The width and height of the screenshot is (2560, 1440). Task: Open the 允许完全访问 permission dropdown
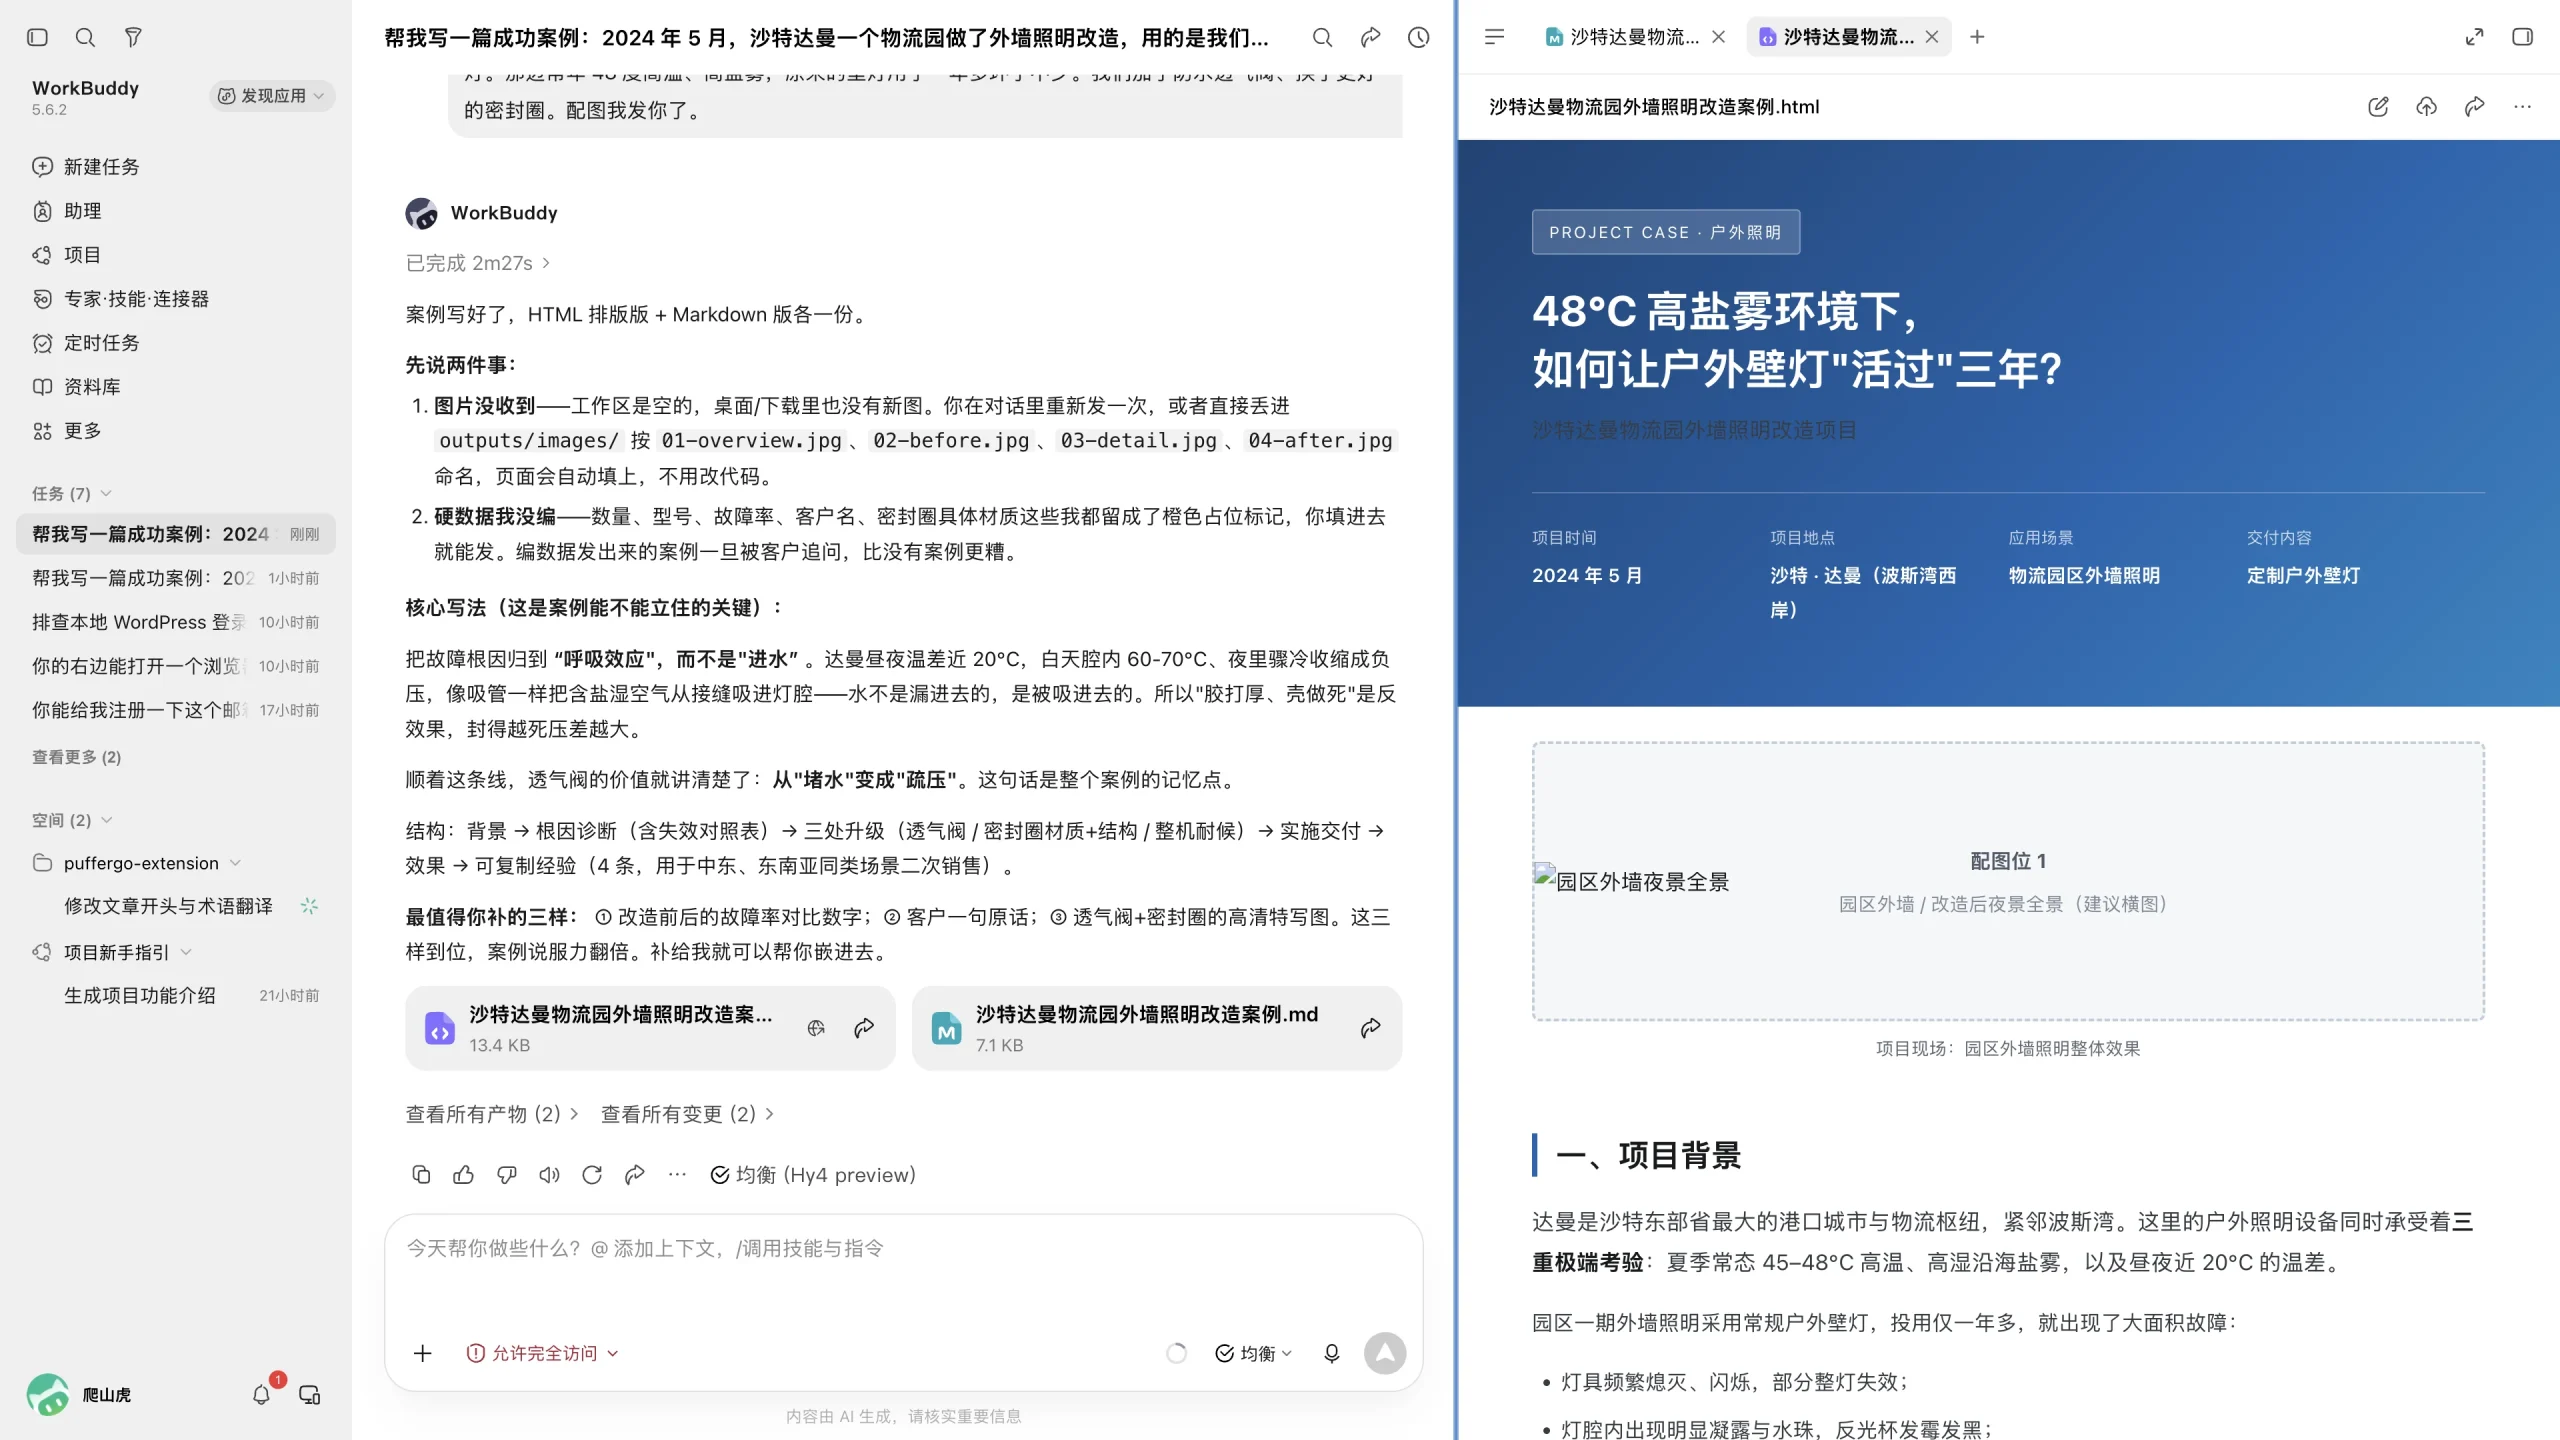tap(543, 1353)
